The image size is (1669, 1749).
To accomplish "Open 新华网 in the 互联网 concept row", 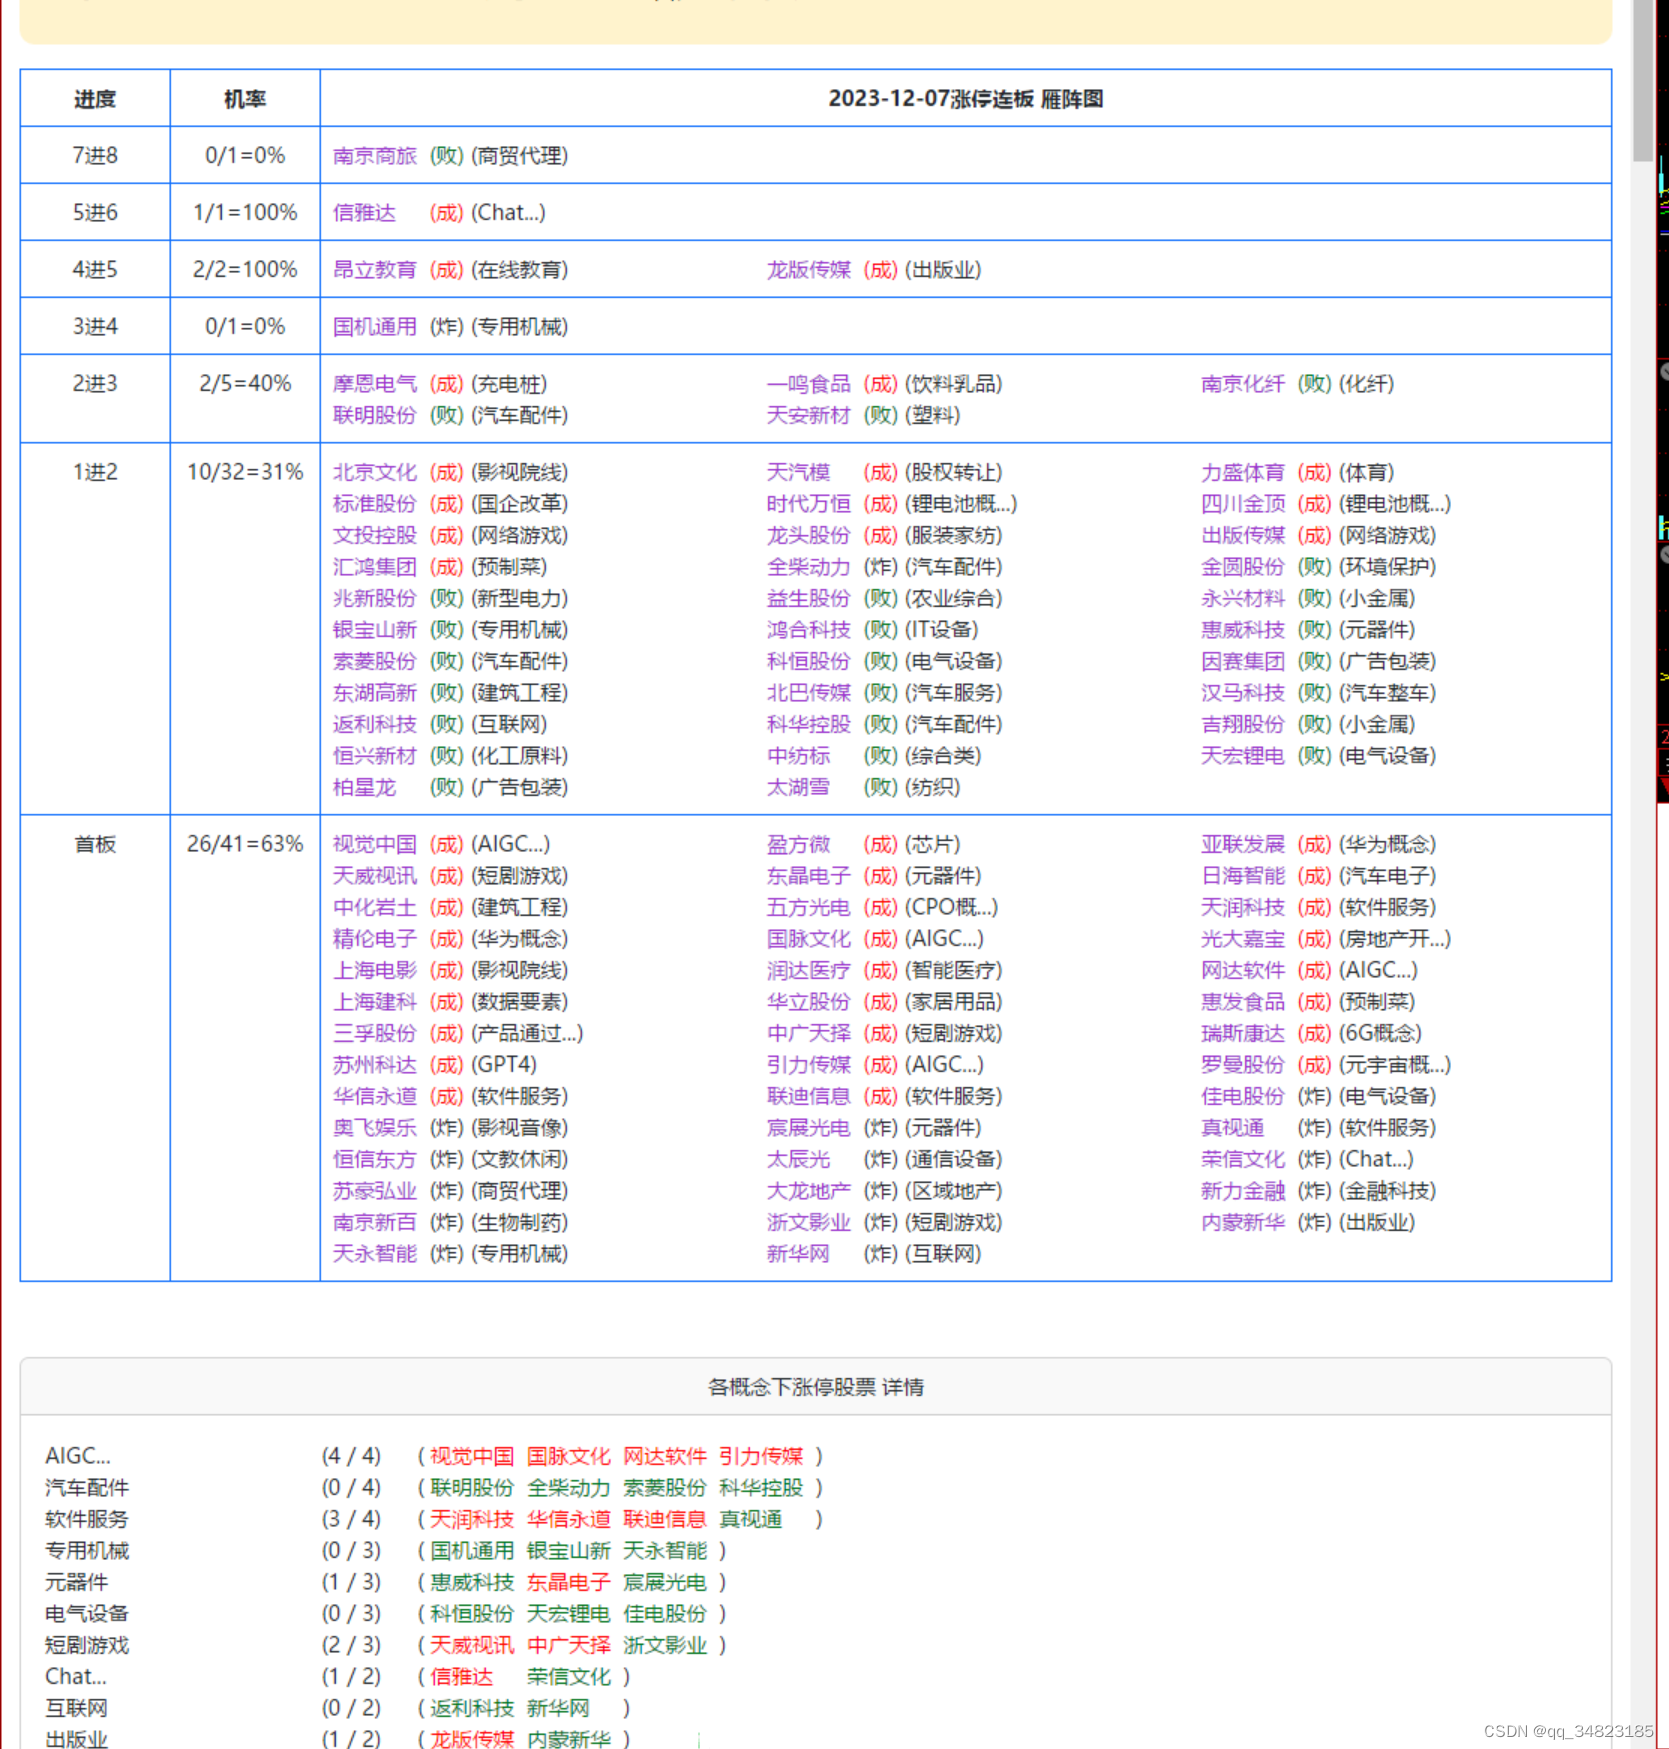I will point(558,1709).
